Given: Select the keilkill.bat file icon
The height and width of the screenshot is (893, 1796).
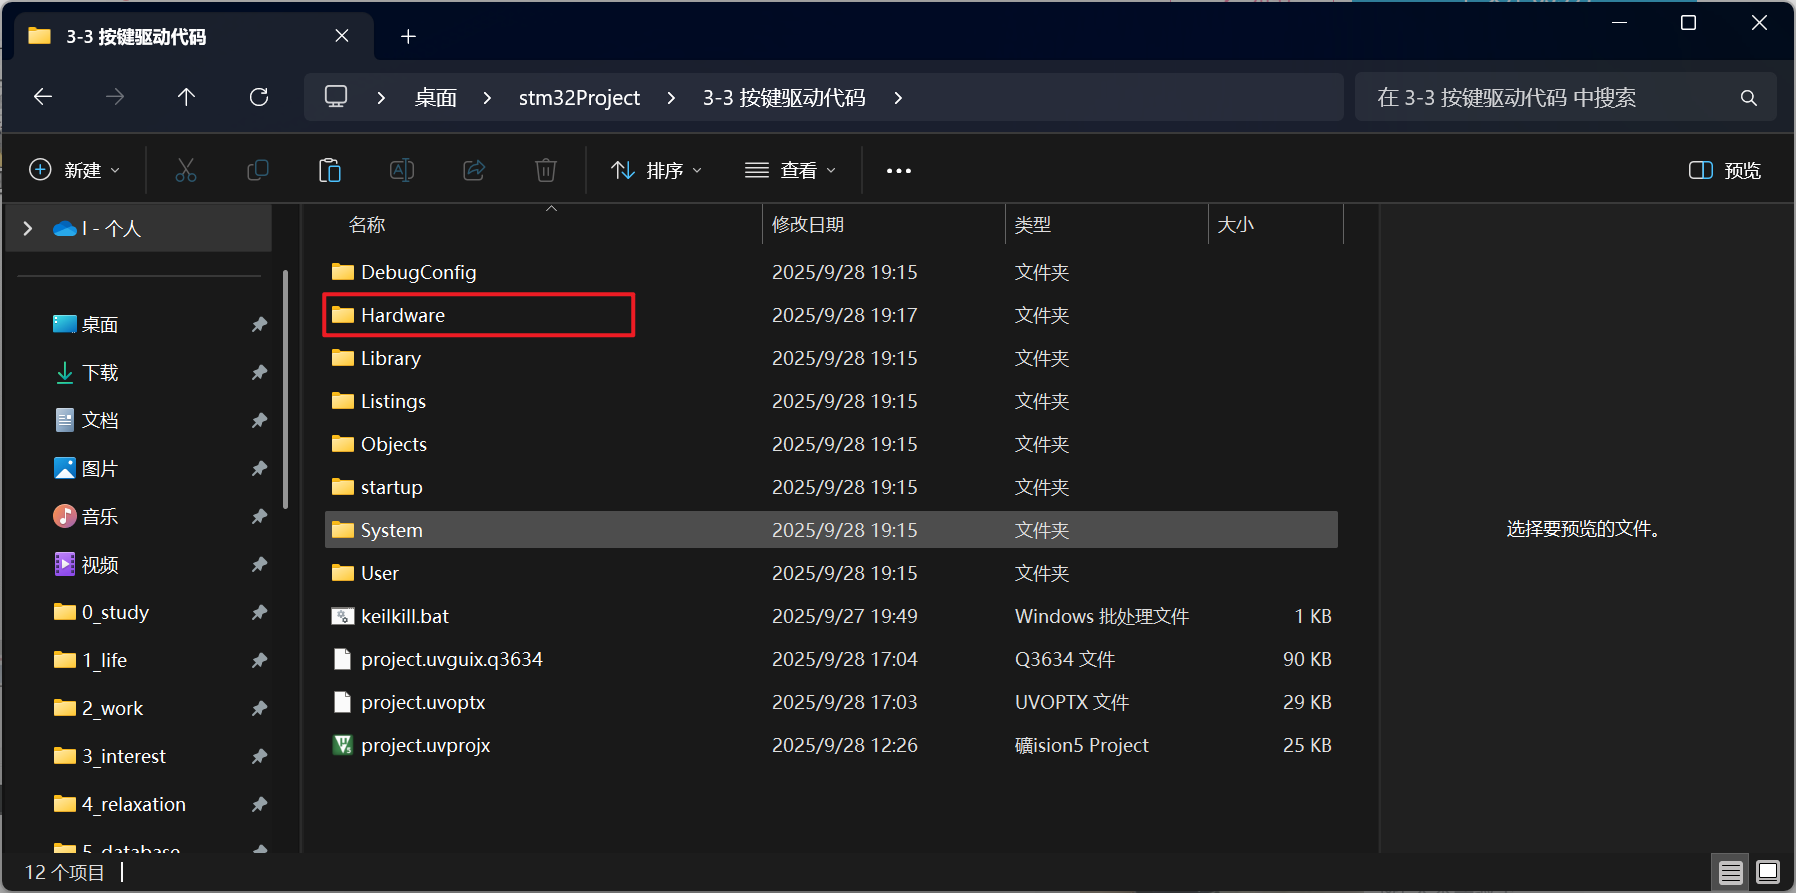Looking at the screenshot, I should pyautogui.click(x=343, y=616).
